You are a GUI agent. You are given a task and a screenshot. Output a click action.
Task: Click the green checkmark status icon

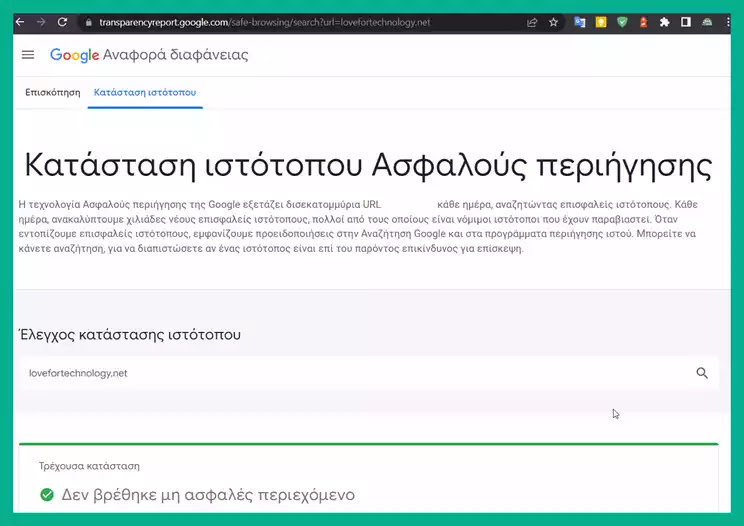47,495
